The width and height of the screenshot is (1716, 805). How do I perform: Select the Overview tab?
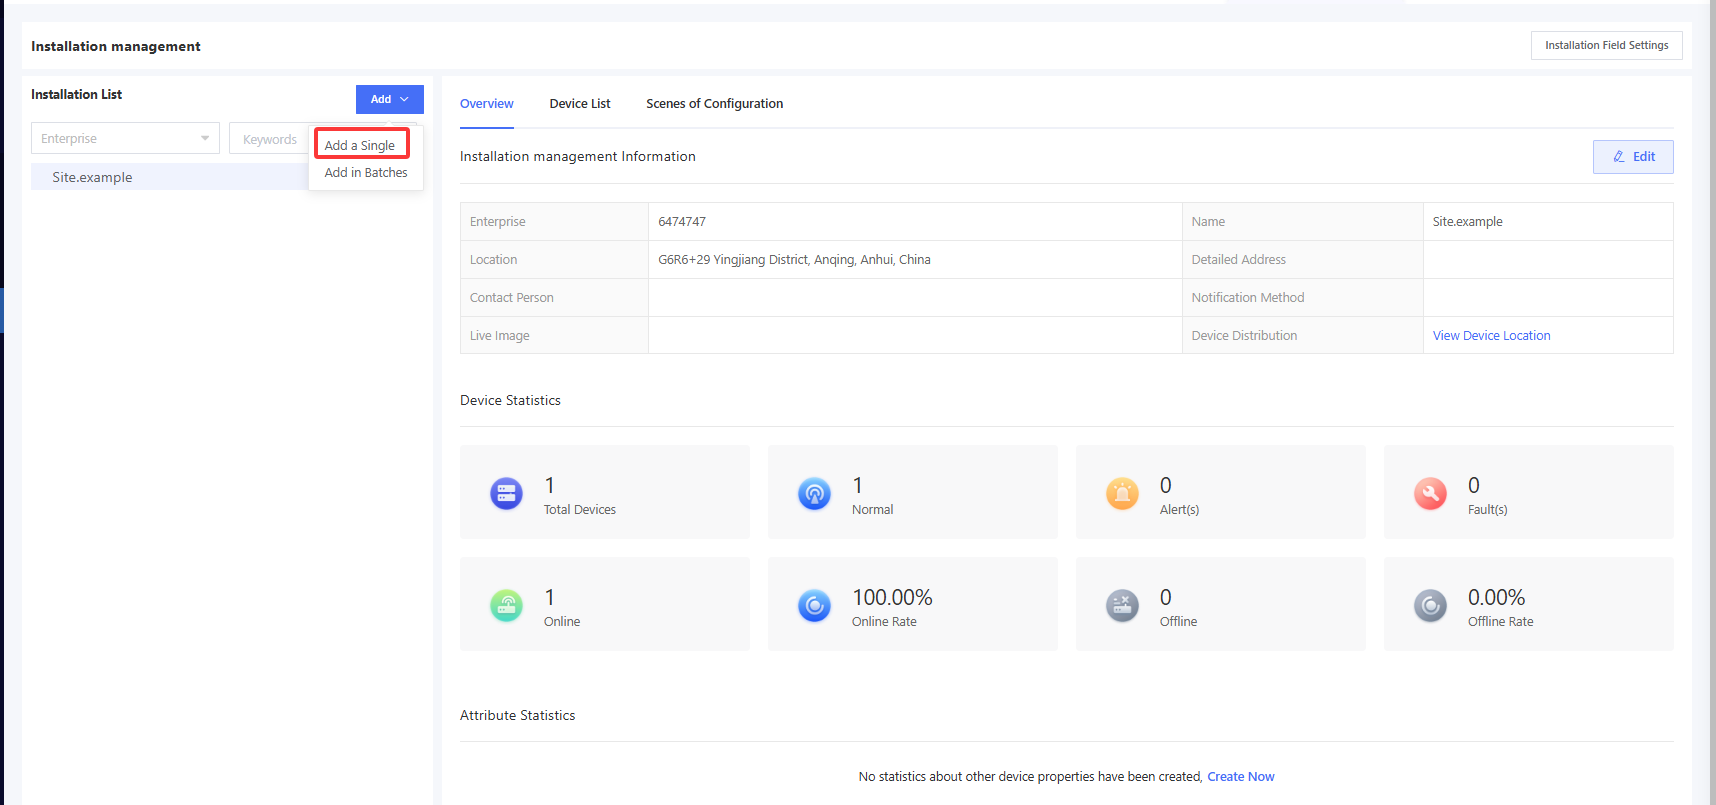(486, 104)
